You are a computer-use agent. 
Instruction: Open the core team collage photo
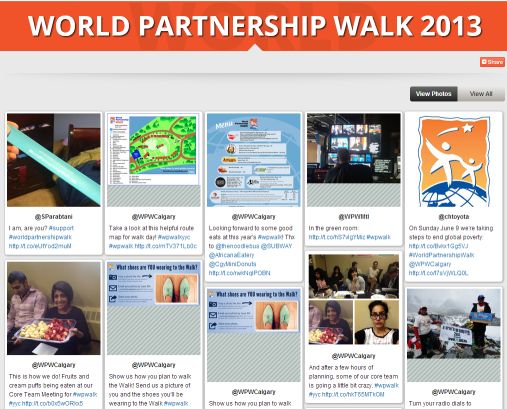[x=354, y=299]
